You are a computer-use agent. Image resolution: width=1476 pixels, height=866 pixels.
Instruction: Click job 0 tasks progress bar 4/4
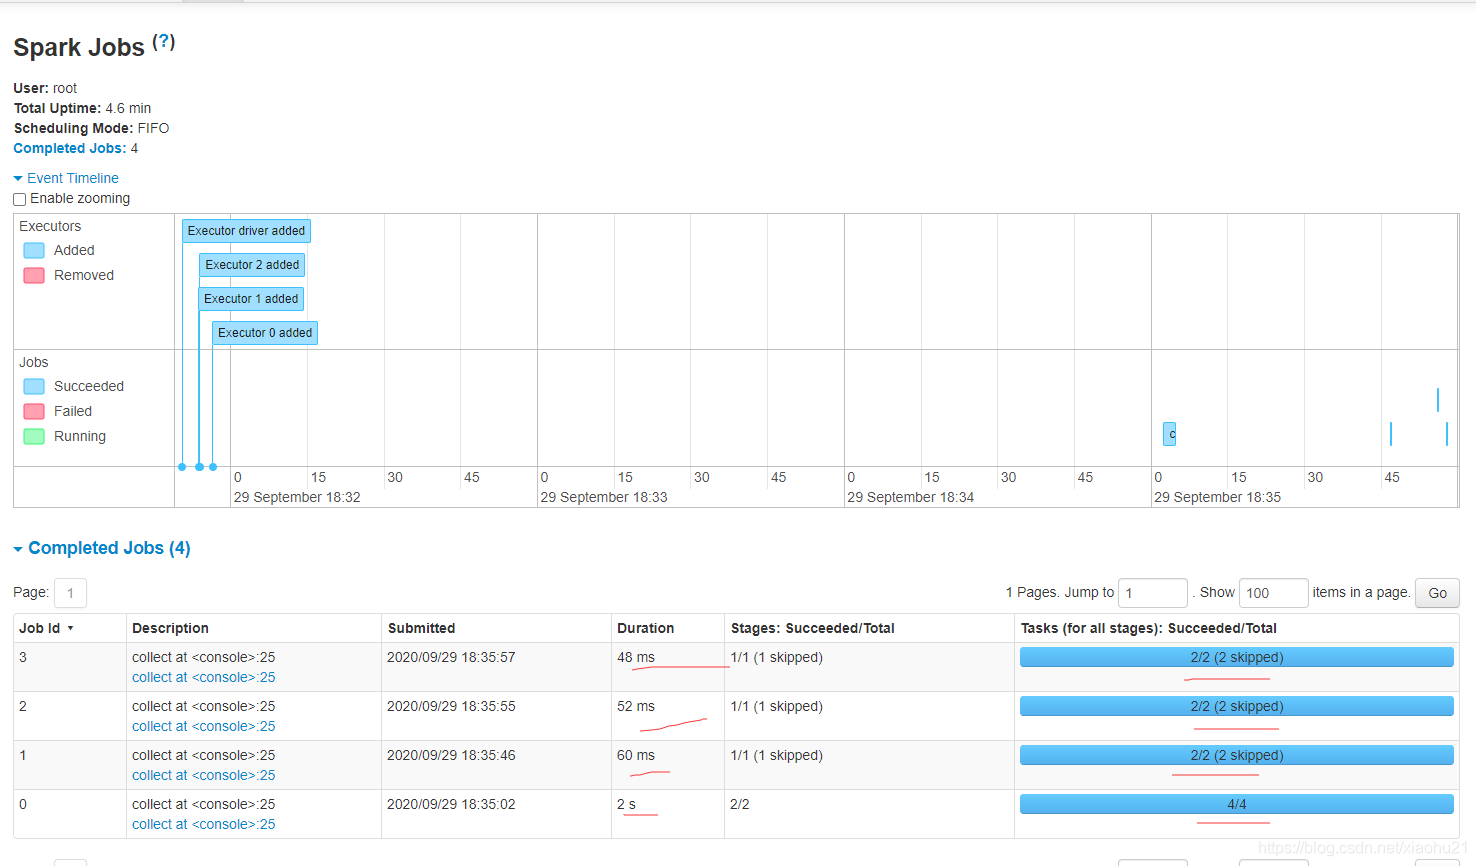(x=1237, y=804)
